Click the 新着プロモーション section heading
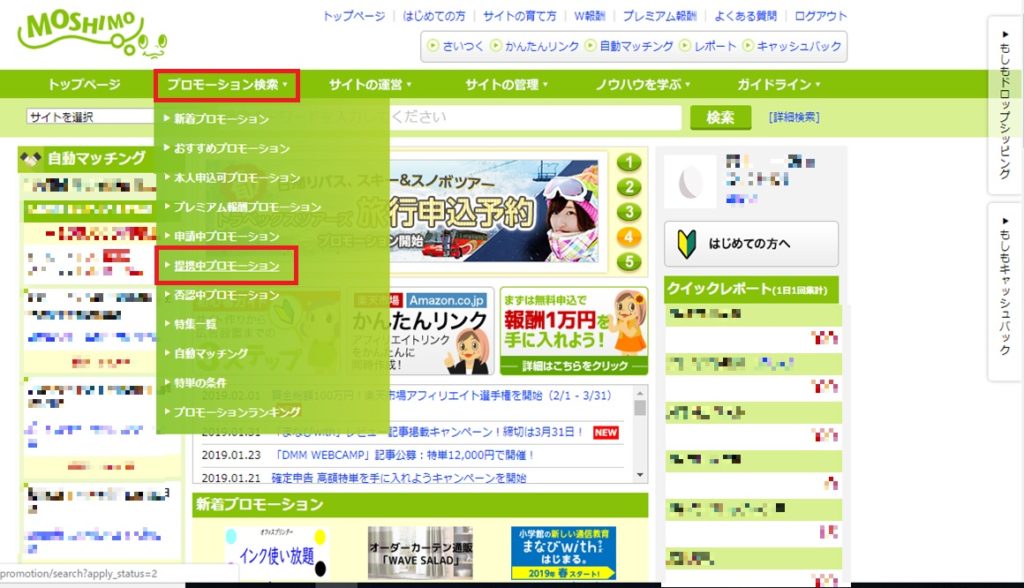Viewport: 1024px width, 588px height. point(420,505)
